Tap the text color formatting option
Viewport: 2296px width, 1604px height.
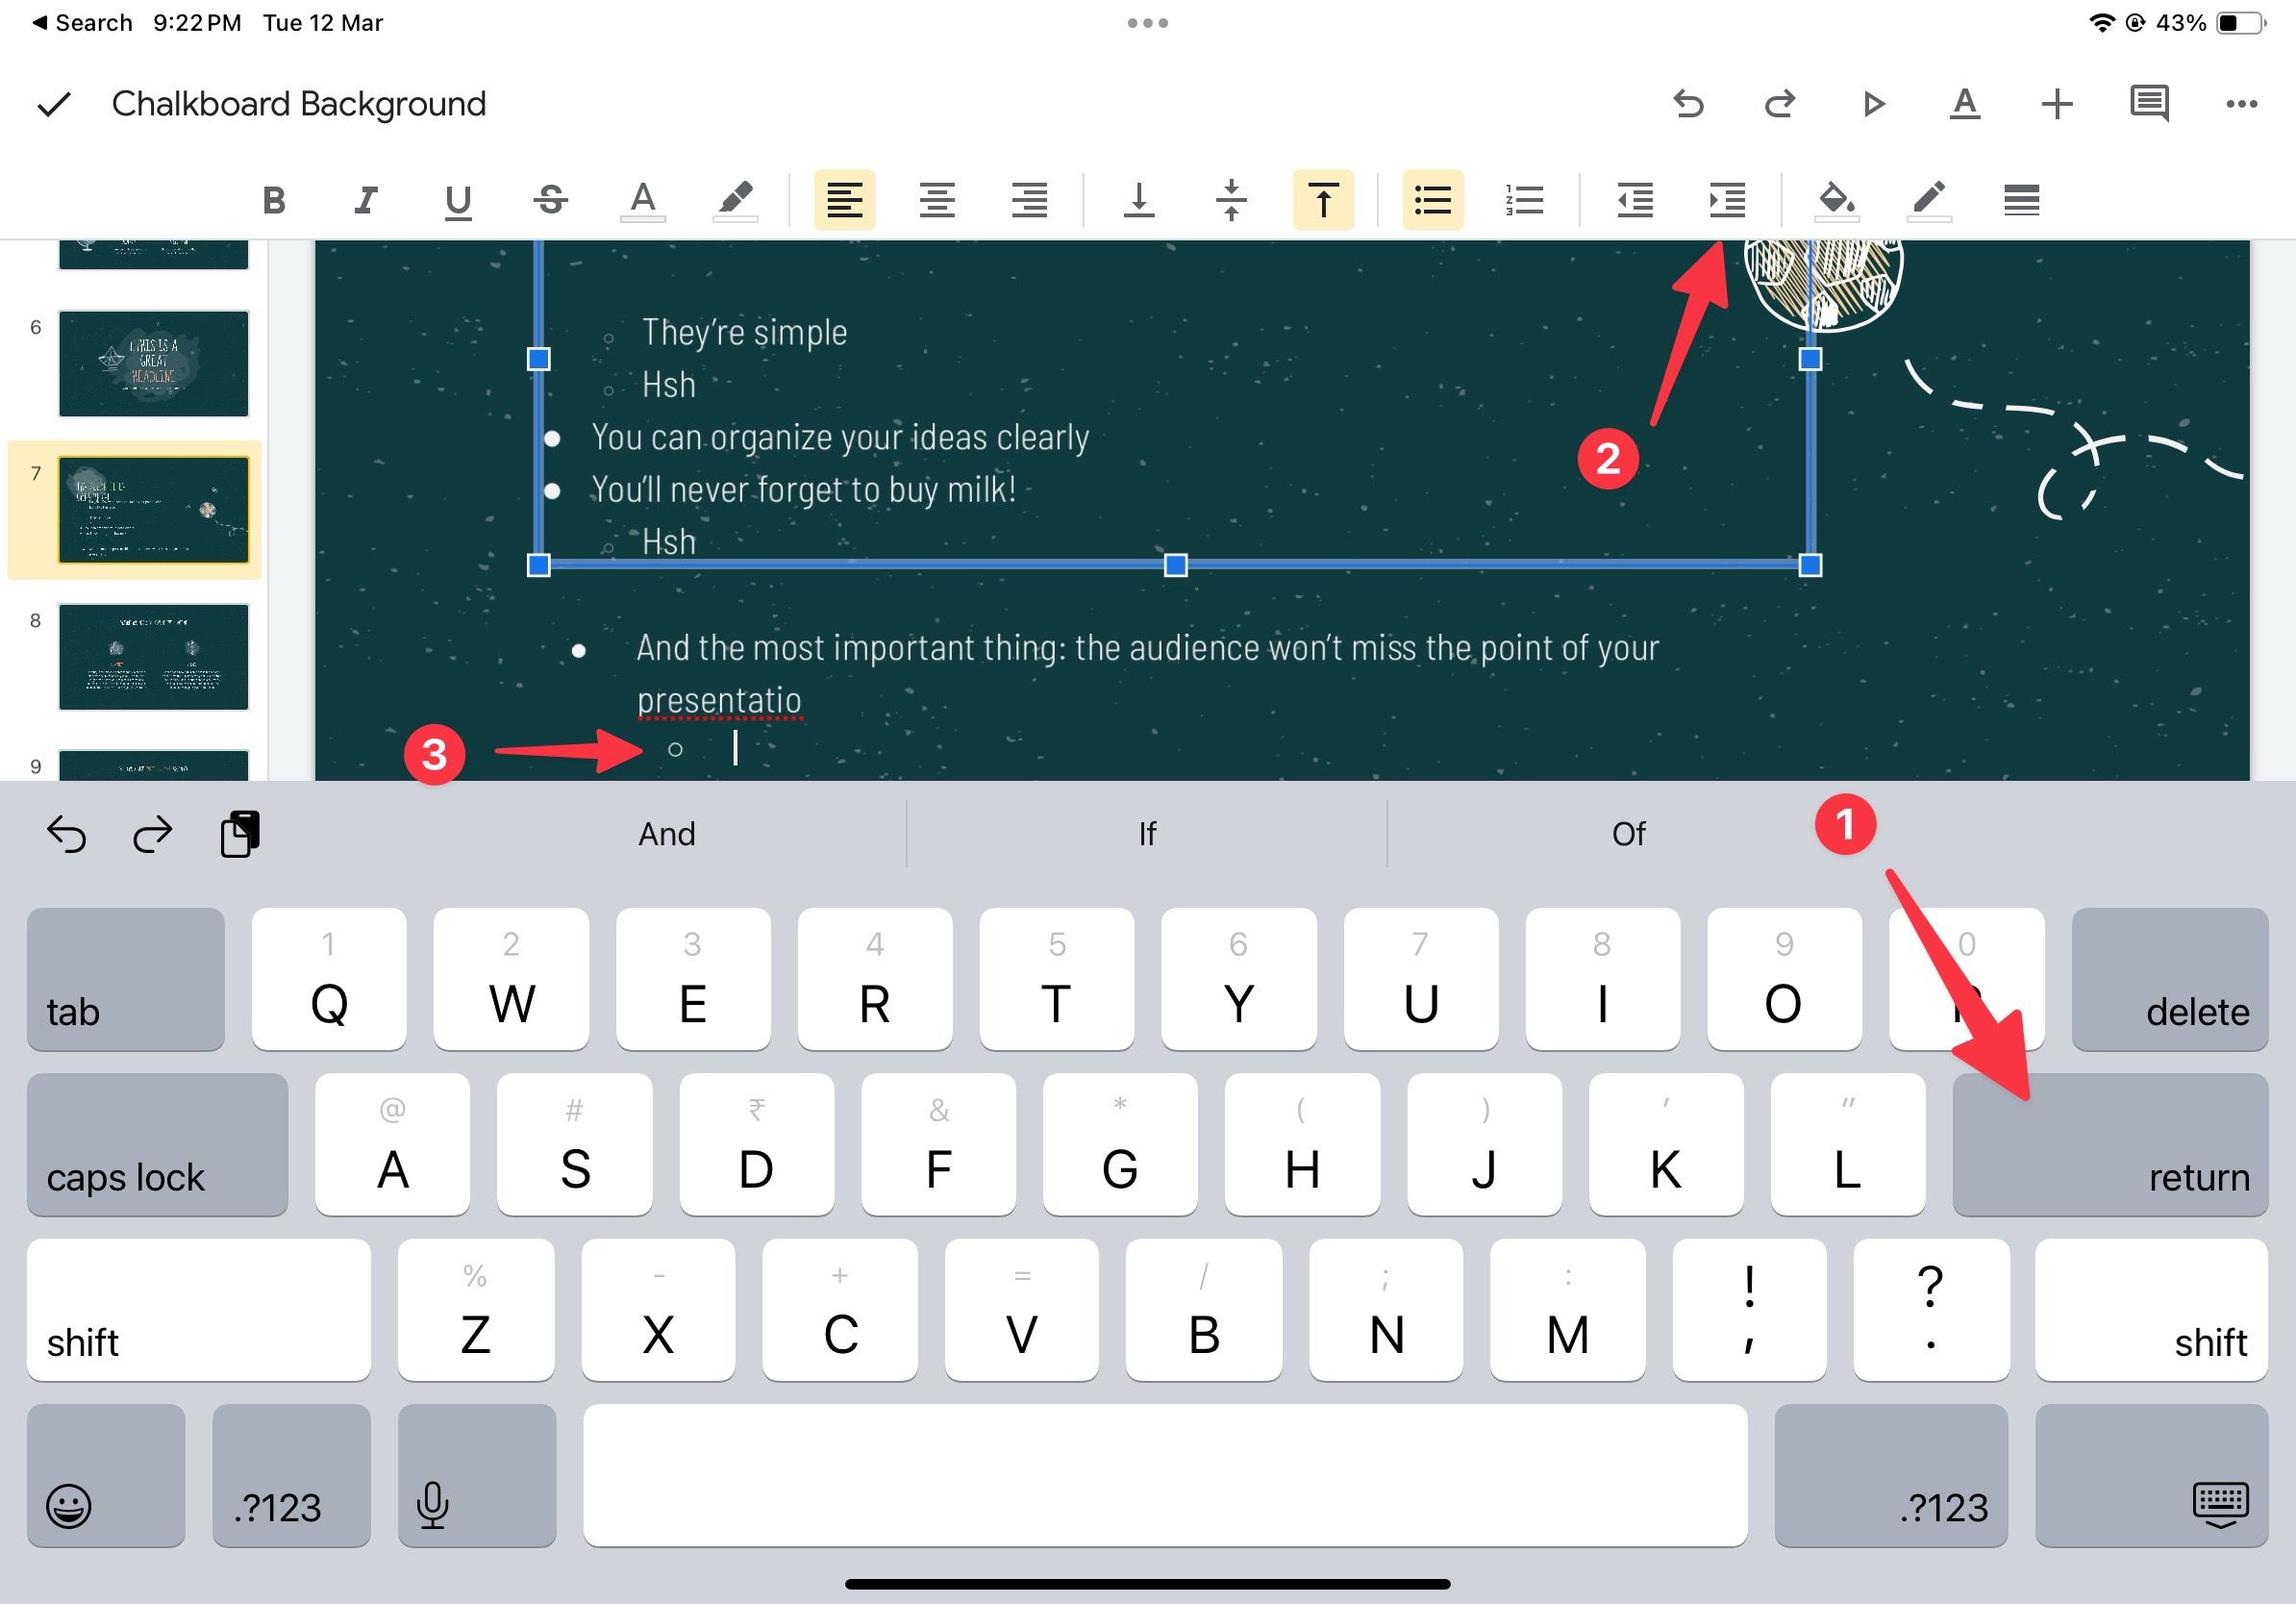tap(644, 195)
